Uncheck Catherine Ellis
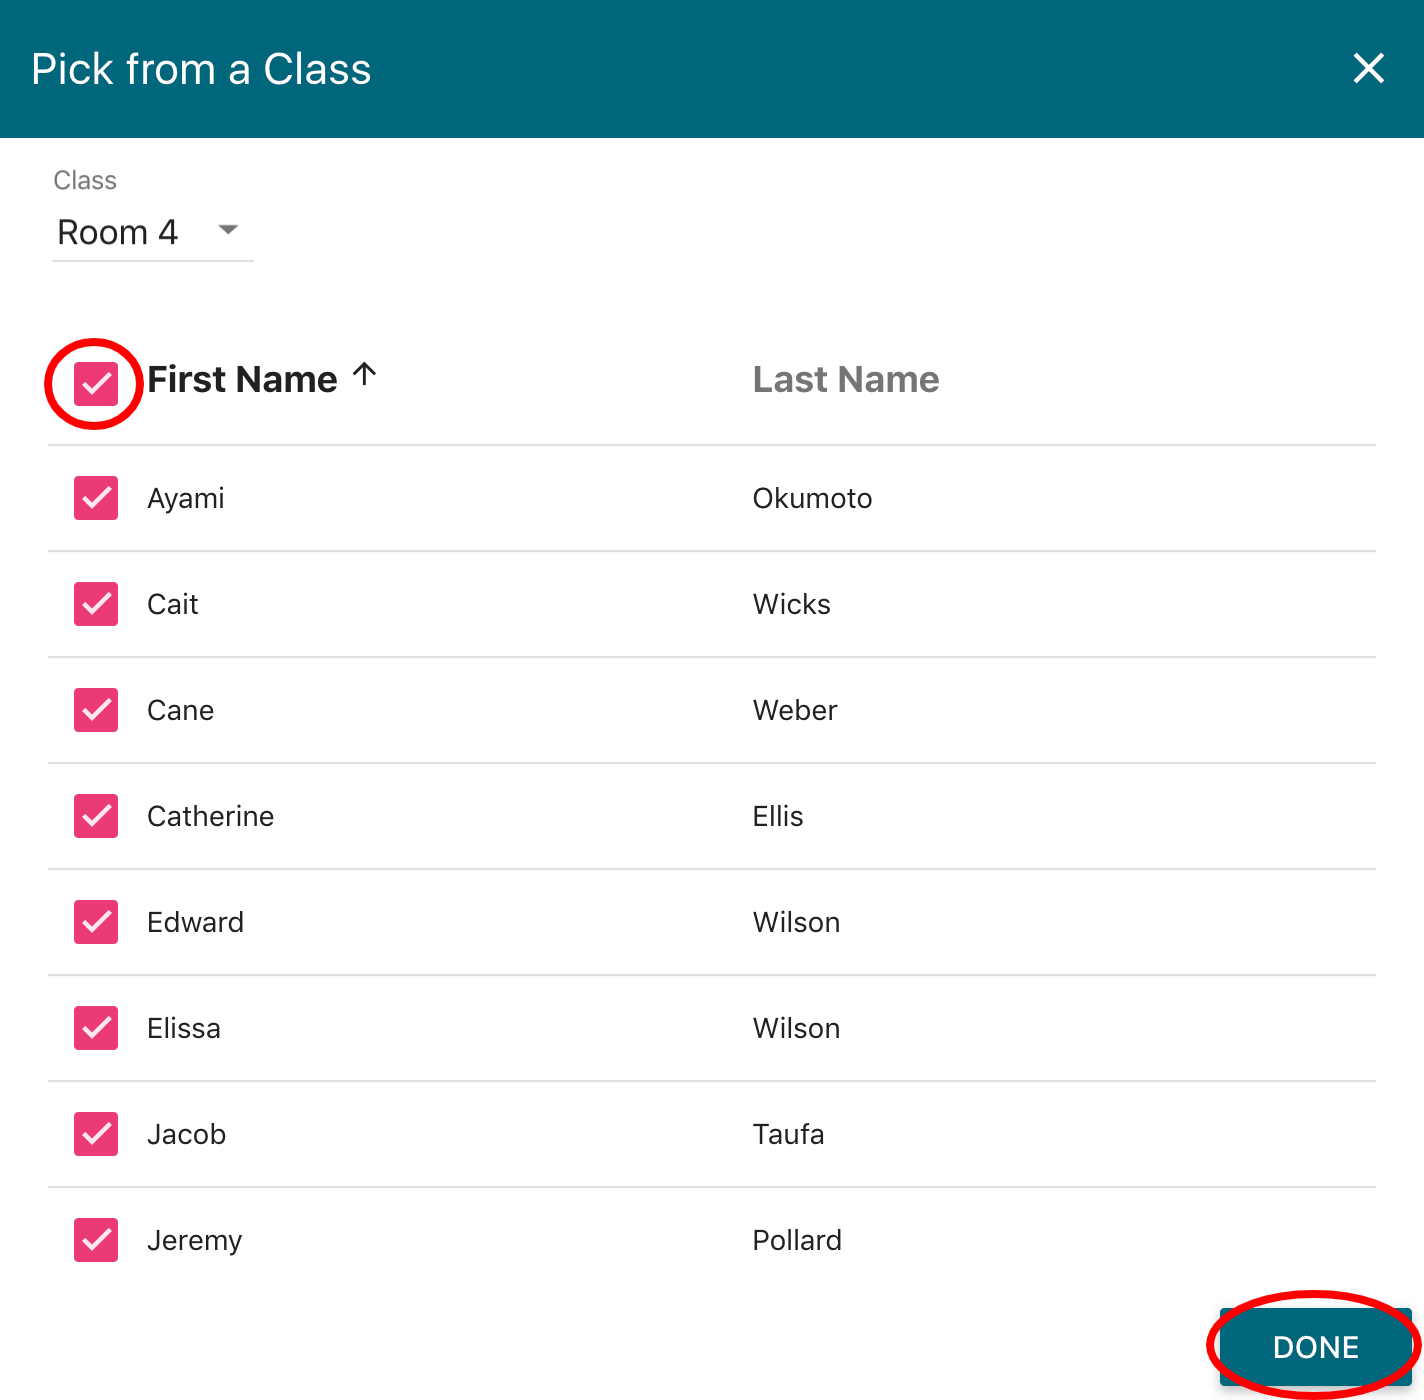Viewport: 1424px width, 1400px height. coord(95,815)
